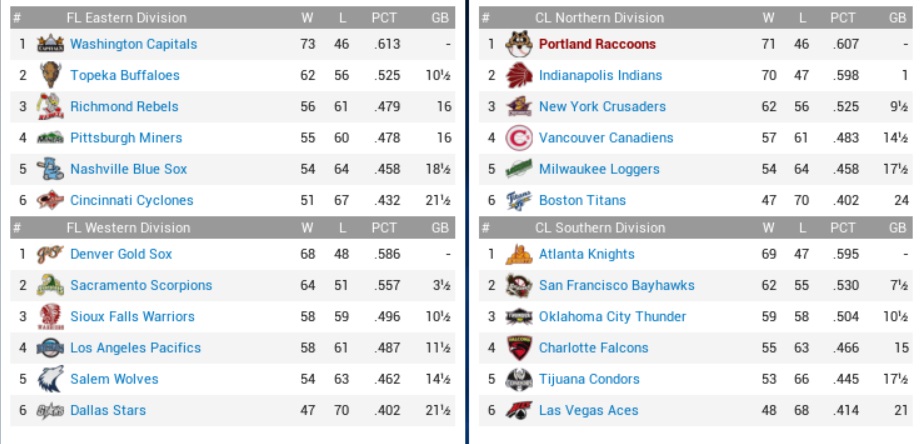Click the Charlotte Falcons logo icon

[518, 348]
